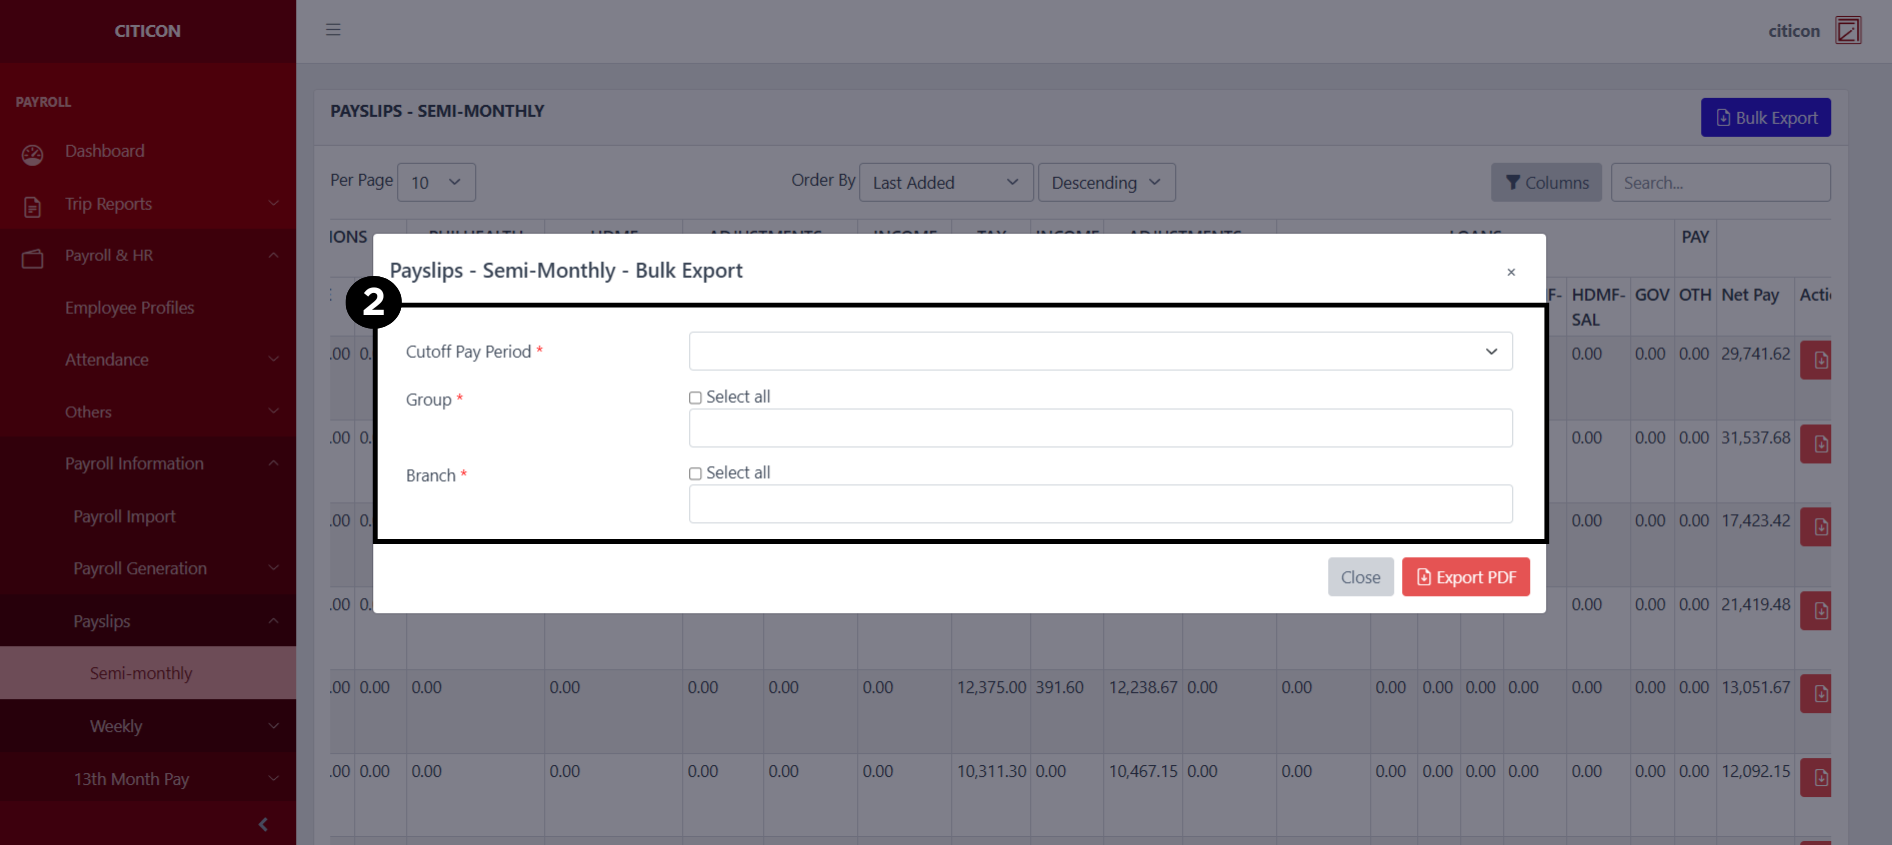Click the HDMF-SAL column header
The image size is (1892, 845).
[x=1598, y=307]
